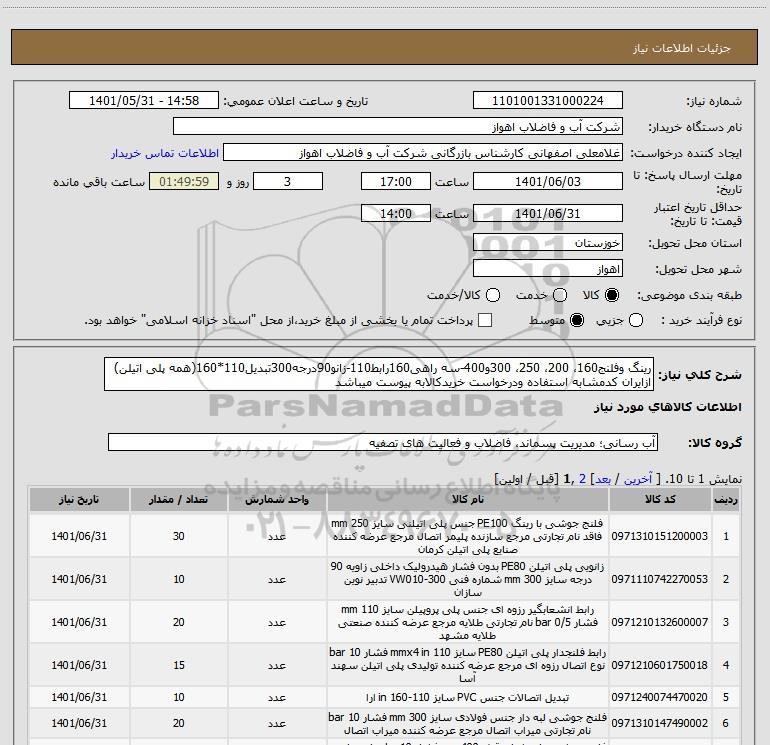Click item name فلنج جوشی لبه دار فولادی
The height and width of the screenshot is (745, 770).
pos(468,724)
